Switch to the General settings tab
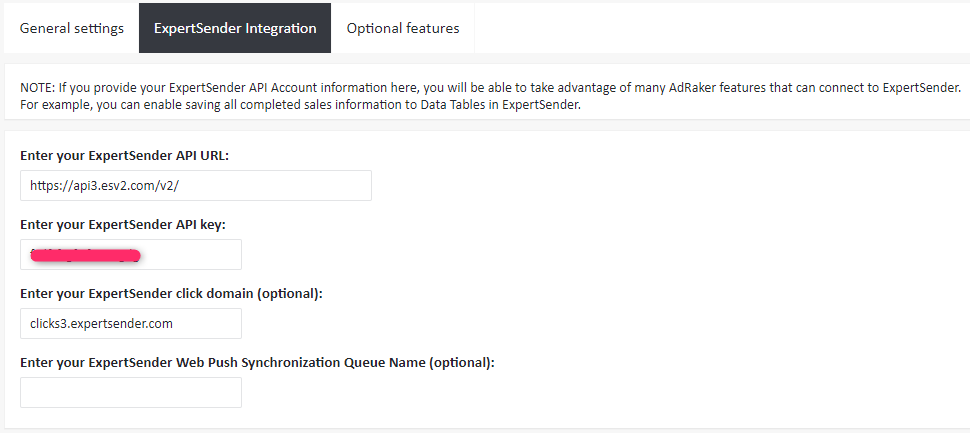 (x=72, y=28)
